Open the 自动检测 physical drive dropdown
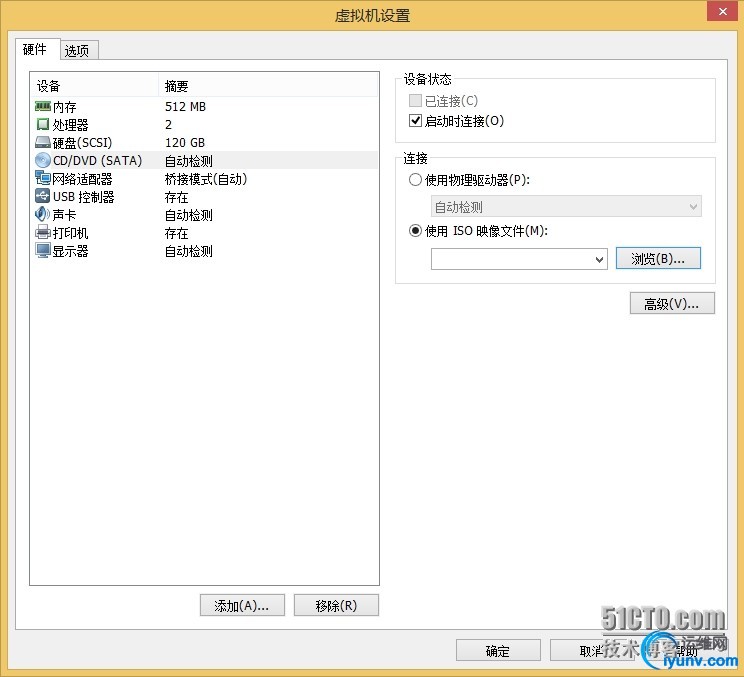 pos(566,206)
